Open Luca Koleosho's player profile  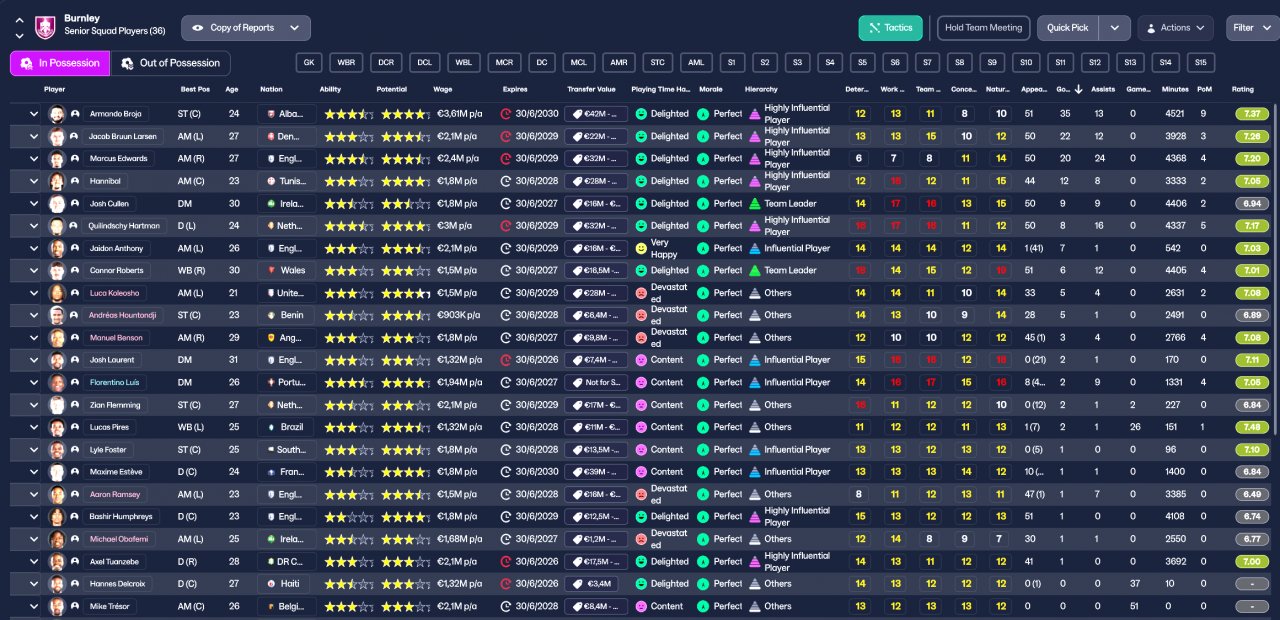coord(114,293)
